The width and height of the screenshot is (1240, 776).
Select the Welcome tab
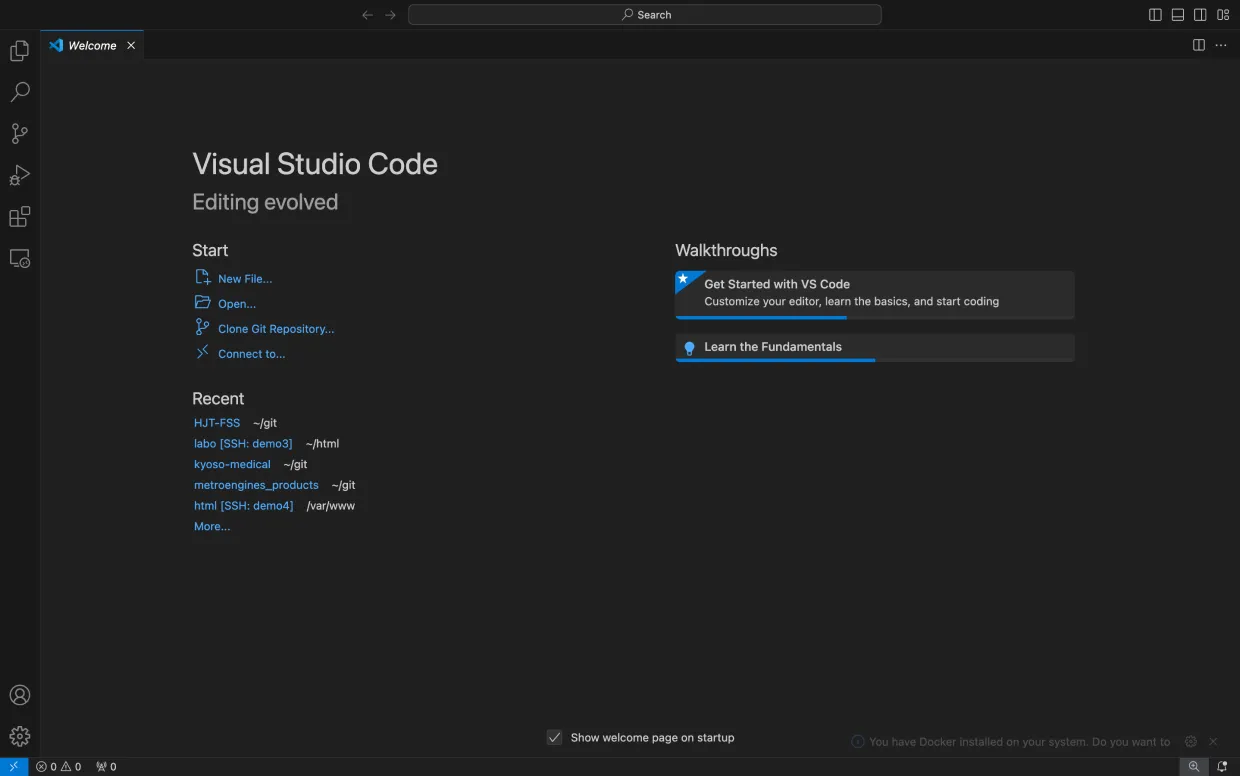[92, 45]
